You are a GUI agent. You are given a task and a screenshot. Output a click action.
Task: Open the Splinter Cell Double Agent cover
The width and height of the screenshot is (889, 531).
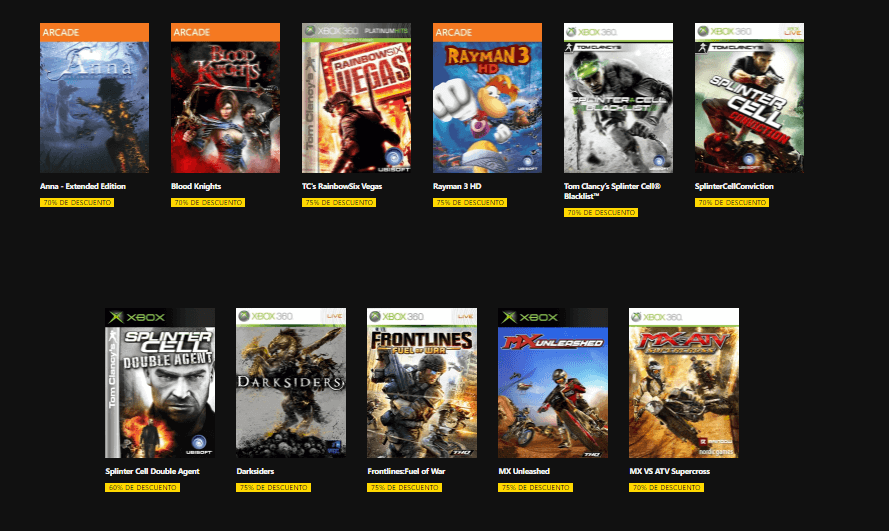[160, 383]
